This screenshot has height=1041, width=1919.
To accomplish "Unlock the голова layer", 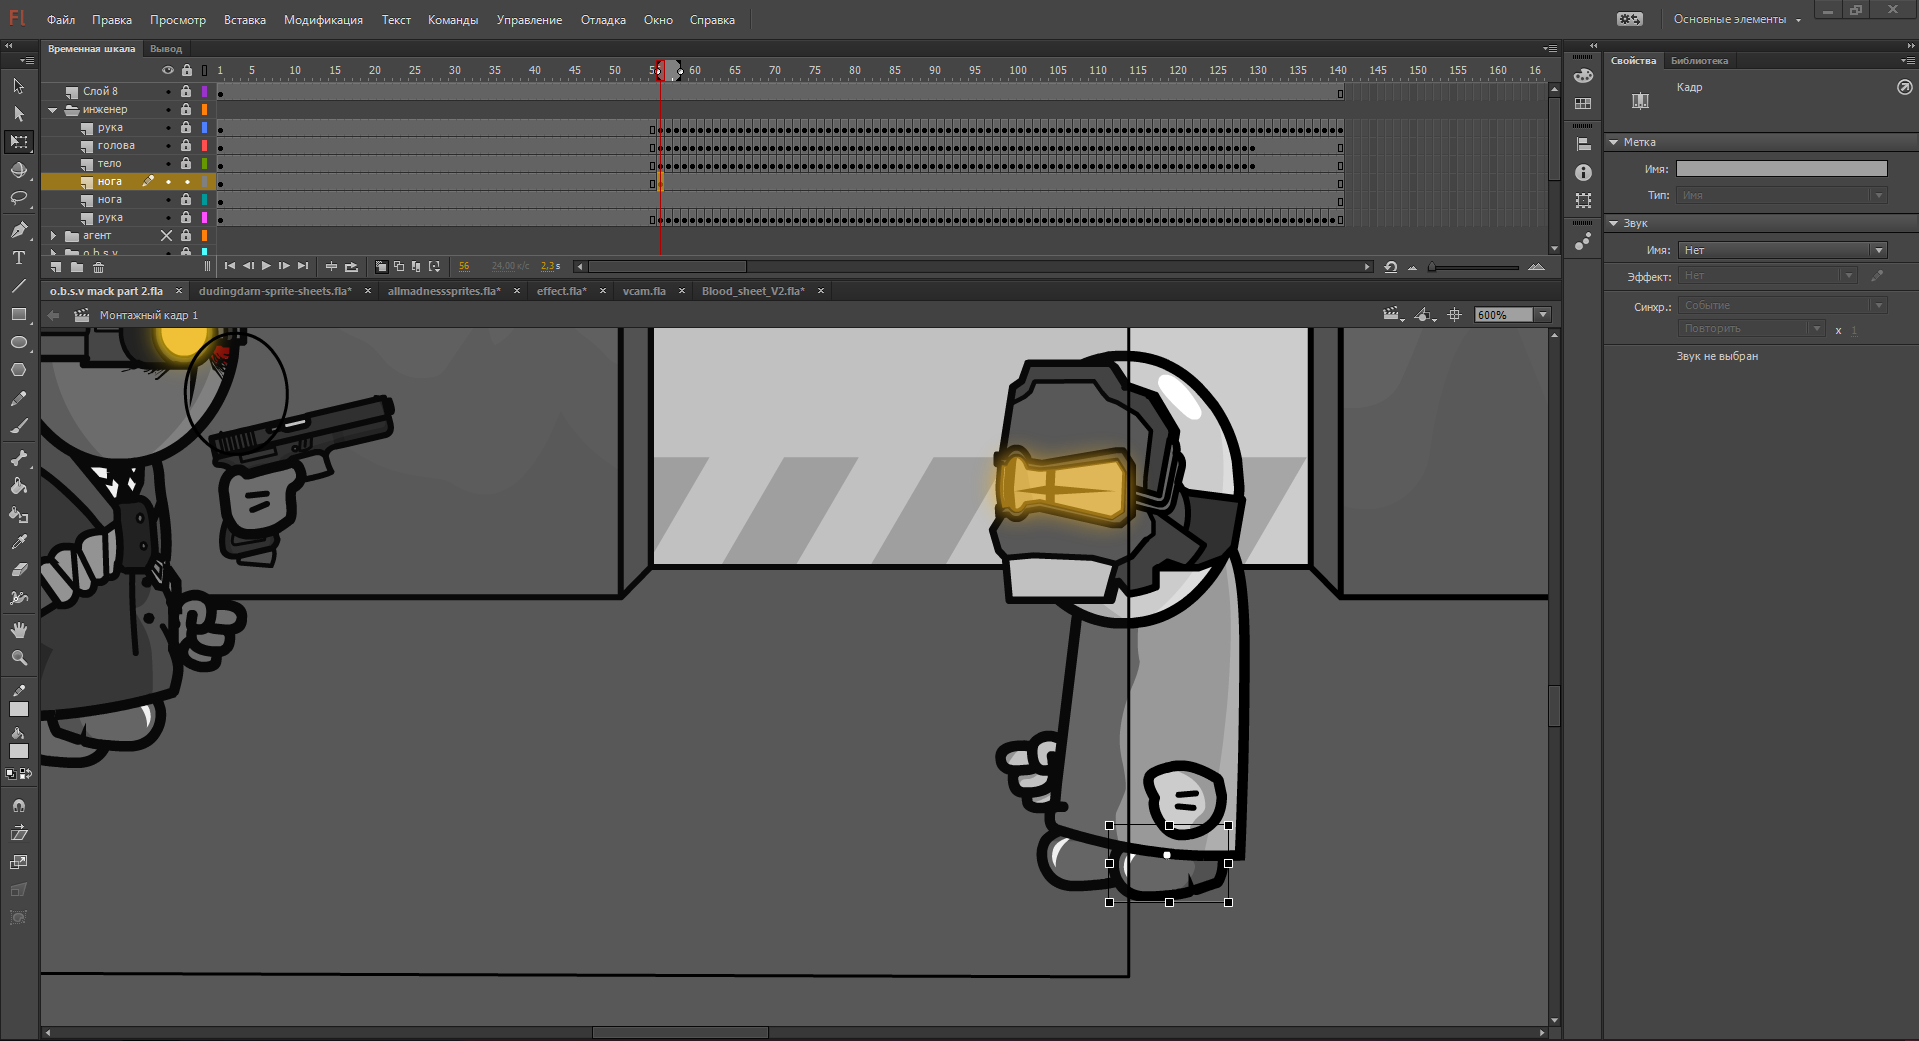I will coord(186,146).
